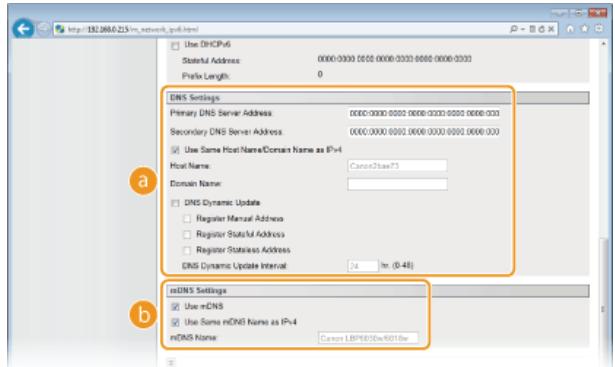Click the mDNS Name input field

coord(368,338)
